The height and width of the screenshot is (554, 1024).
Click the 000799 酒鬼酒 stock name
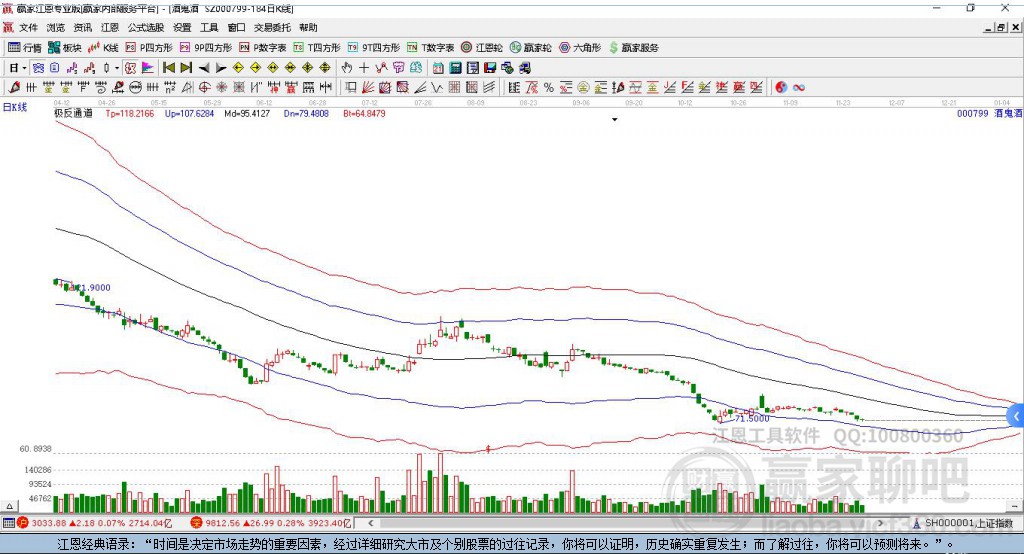coord(989,114)
